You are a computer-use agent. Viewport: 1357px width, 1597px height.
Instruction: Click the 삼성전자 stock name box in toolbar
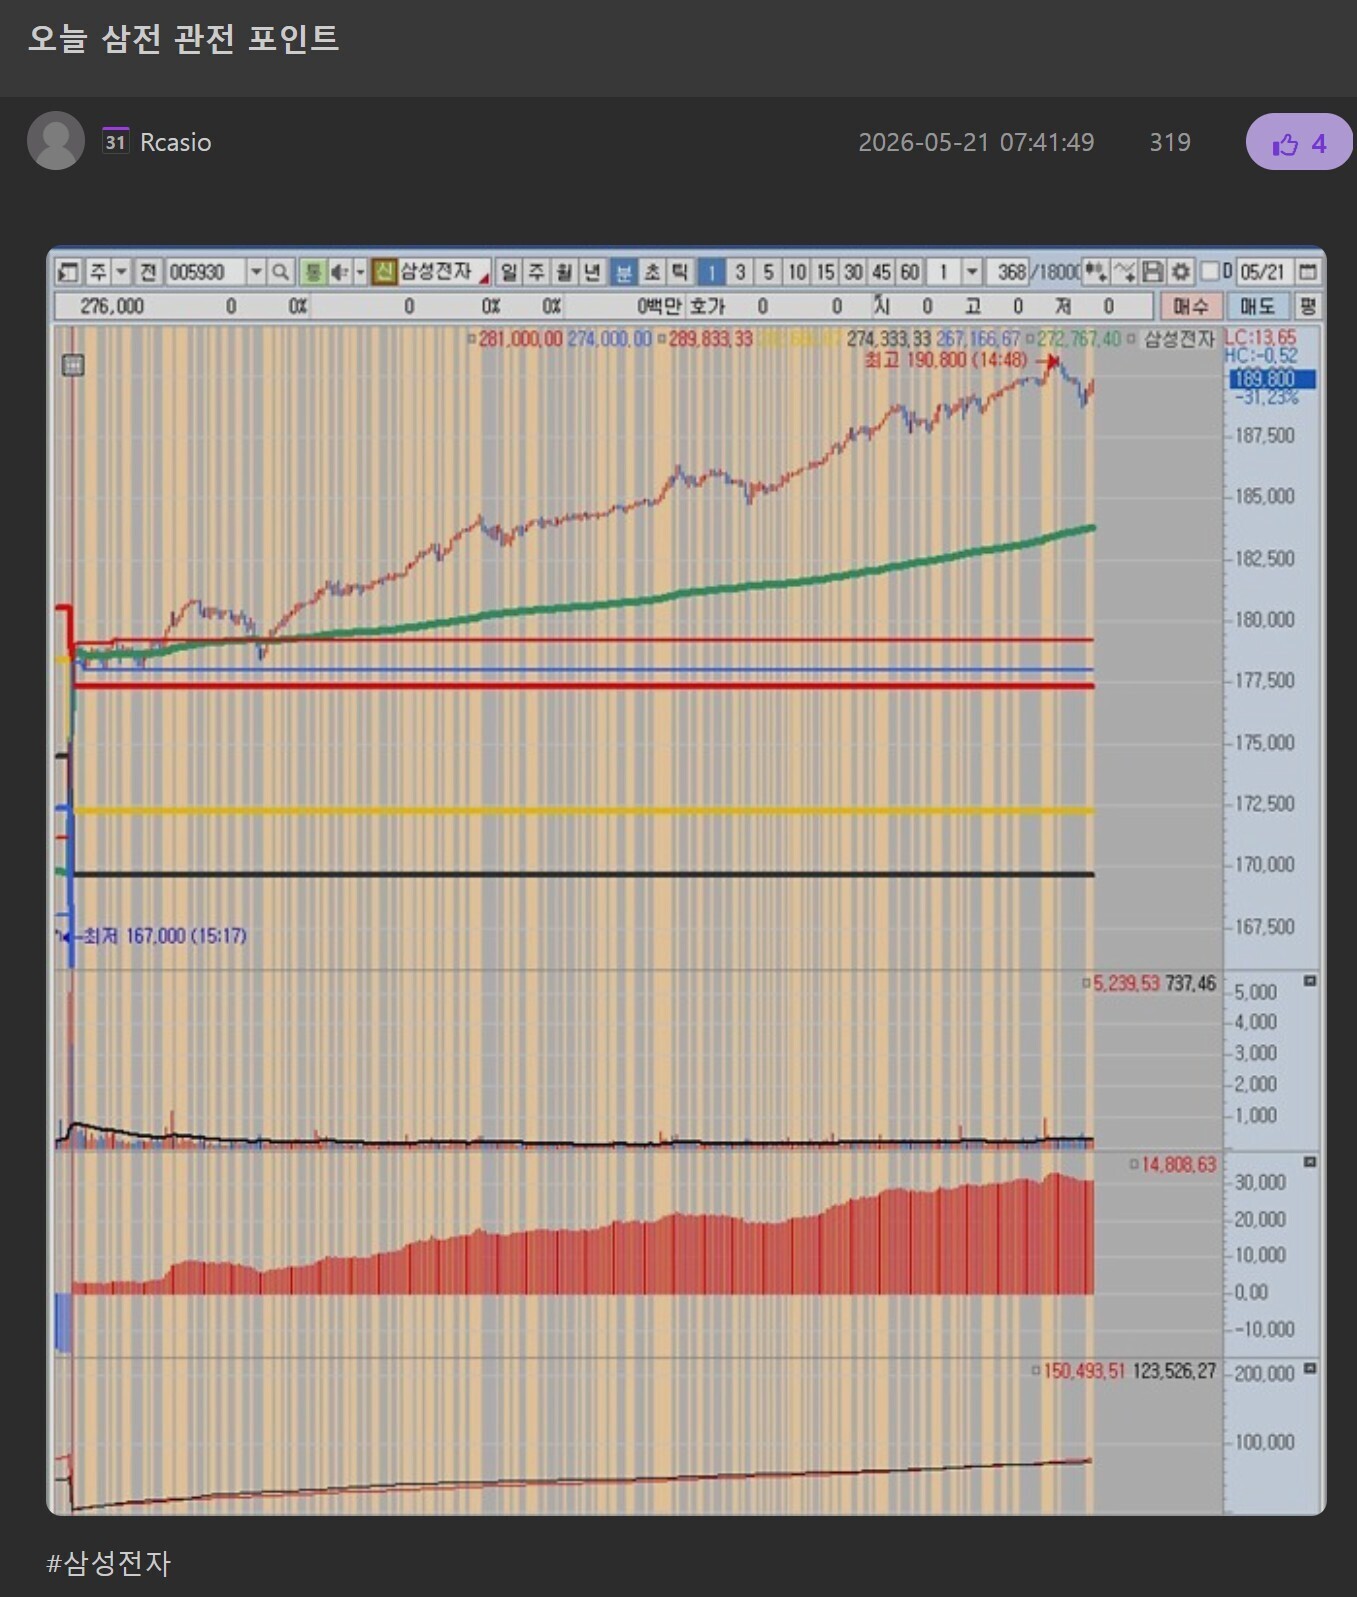443,272
